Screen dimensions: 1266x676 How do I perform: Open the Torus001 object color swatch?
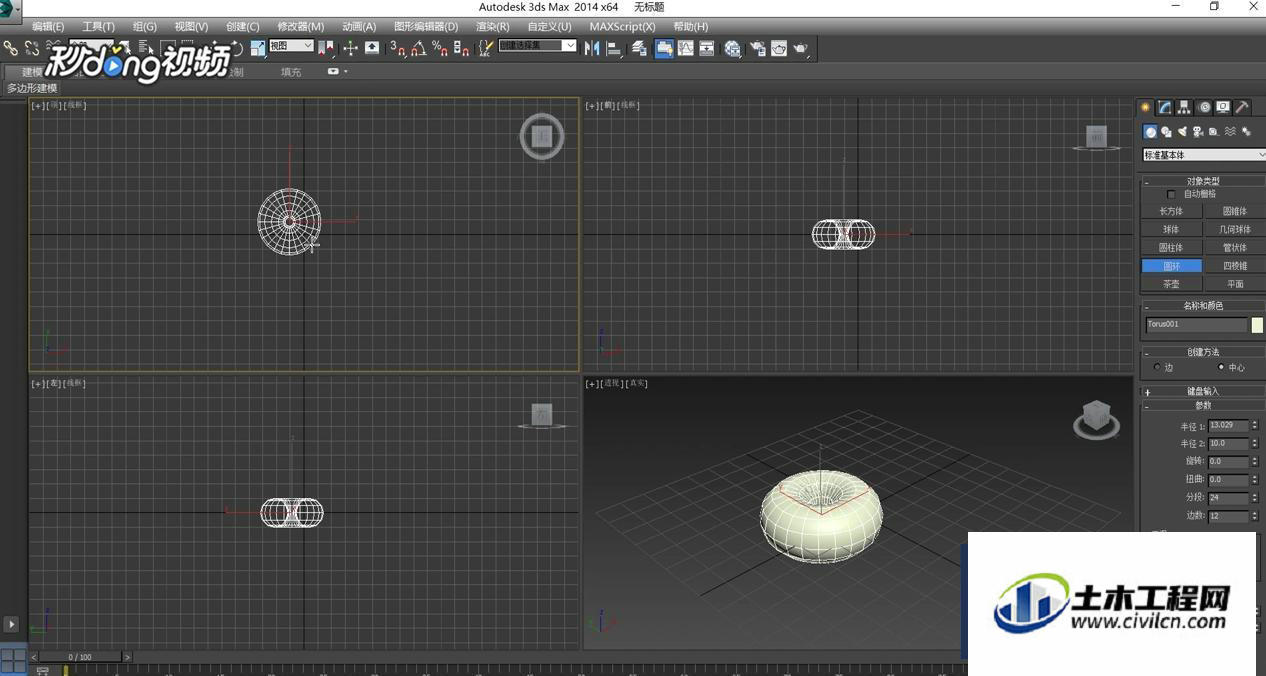[x=1257, y=325]
